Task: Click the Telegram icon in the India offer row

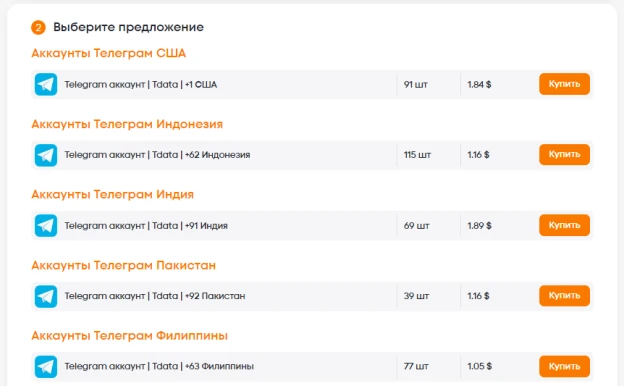Action: point(46,226)
